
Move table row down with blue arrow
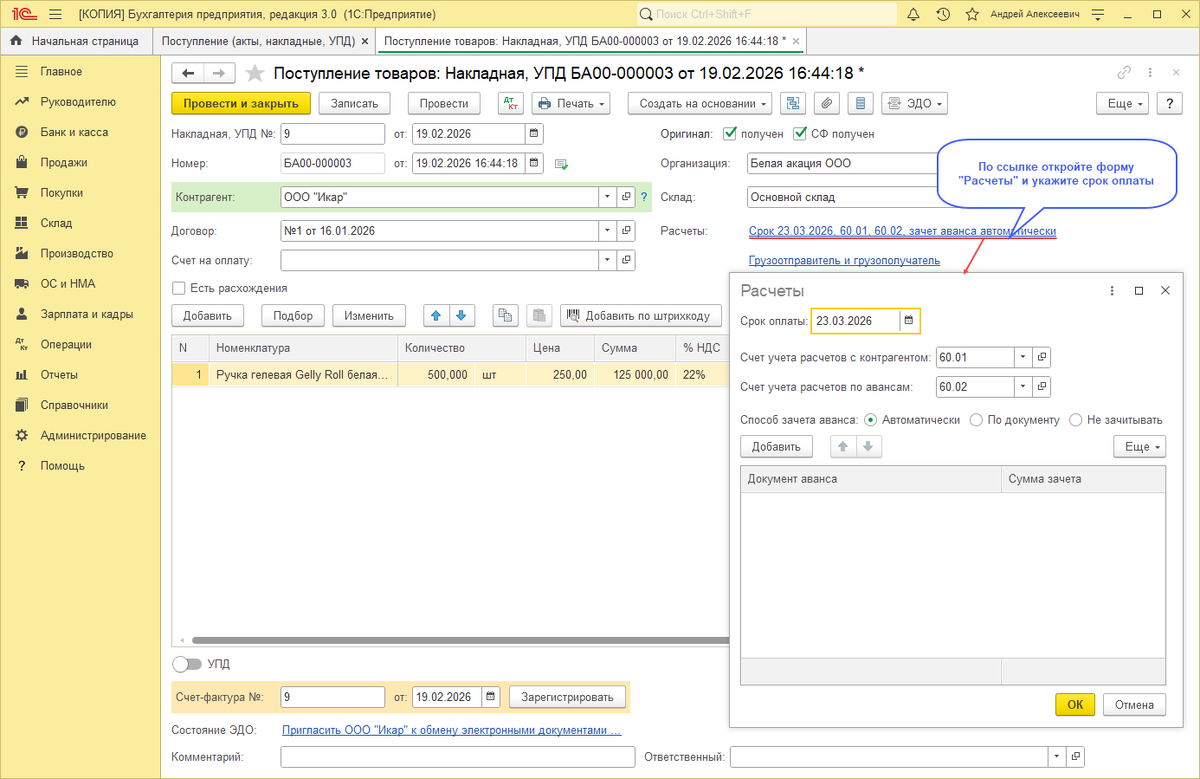460,316
